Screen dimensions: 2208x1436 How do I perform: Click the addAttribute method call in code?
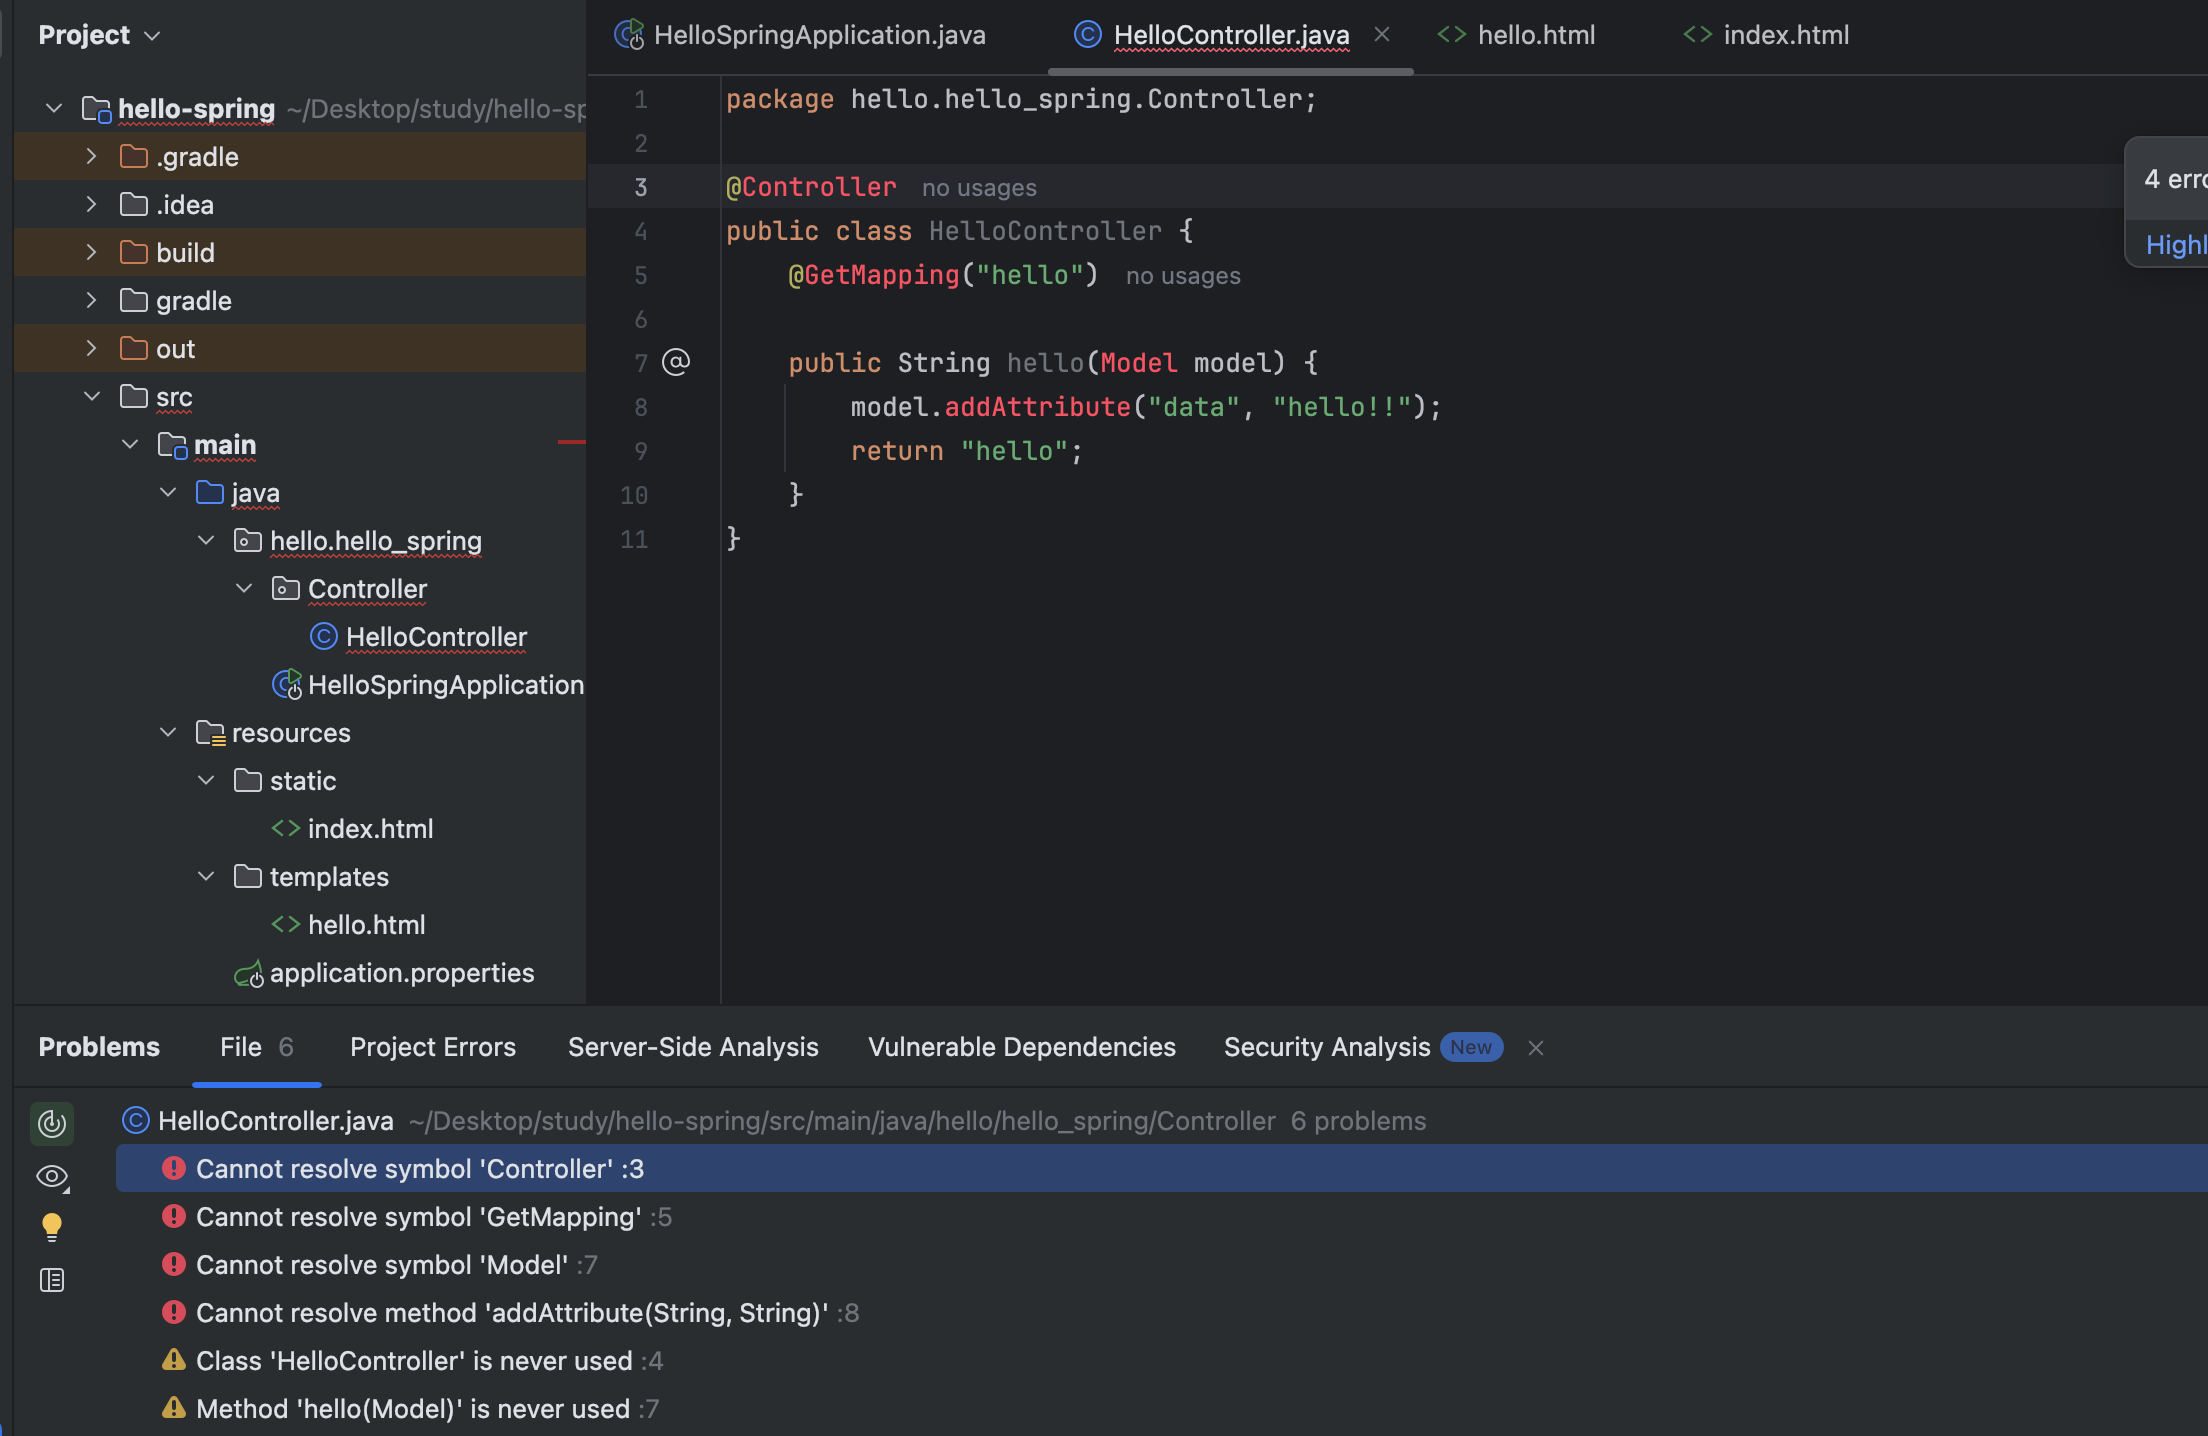click(1037, 407)
